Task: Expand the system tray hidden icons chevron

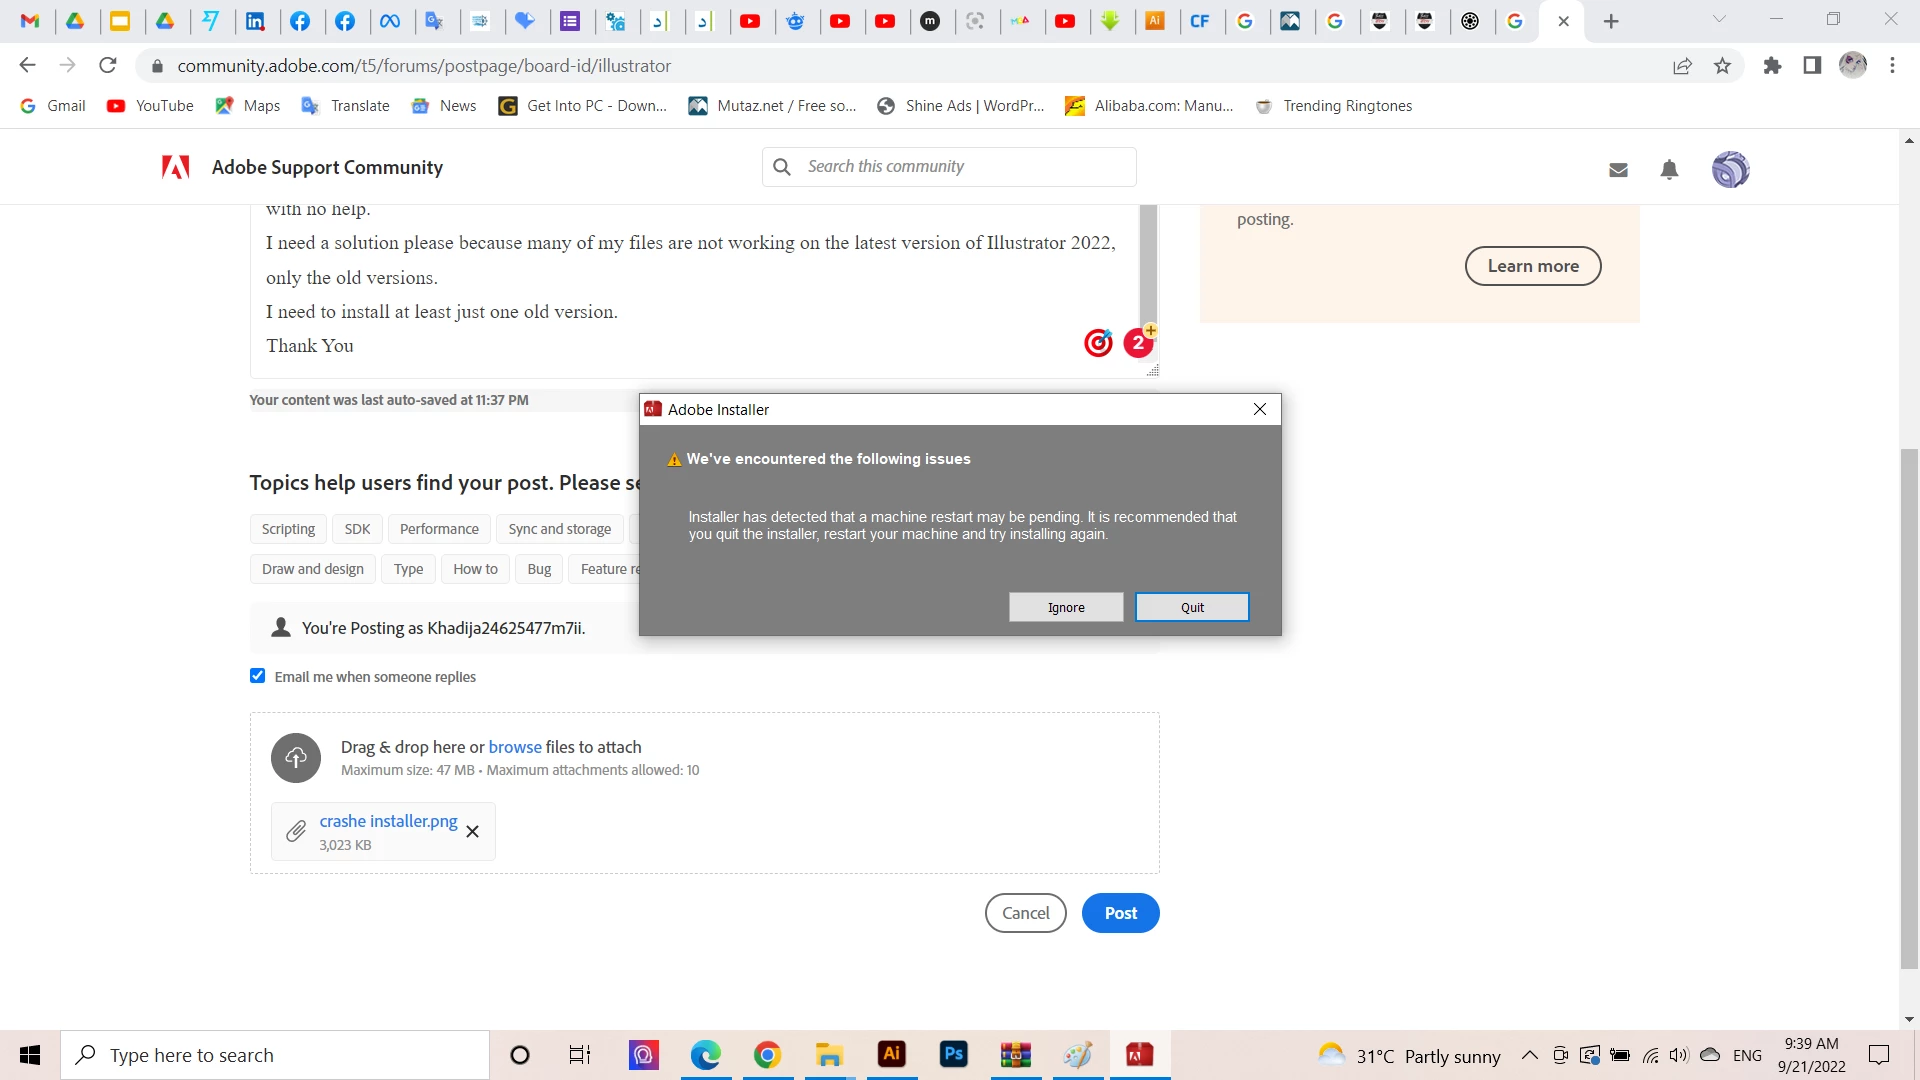Action: point(1530,1055)
